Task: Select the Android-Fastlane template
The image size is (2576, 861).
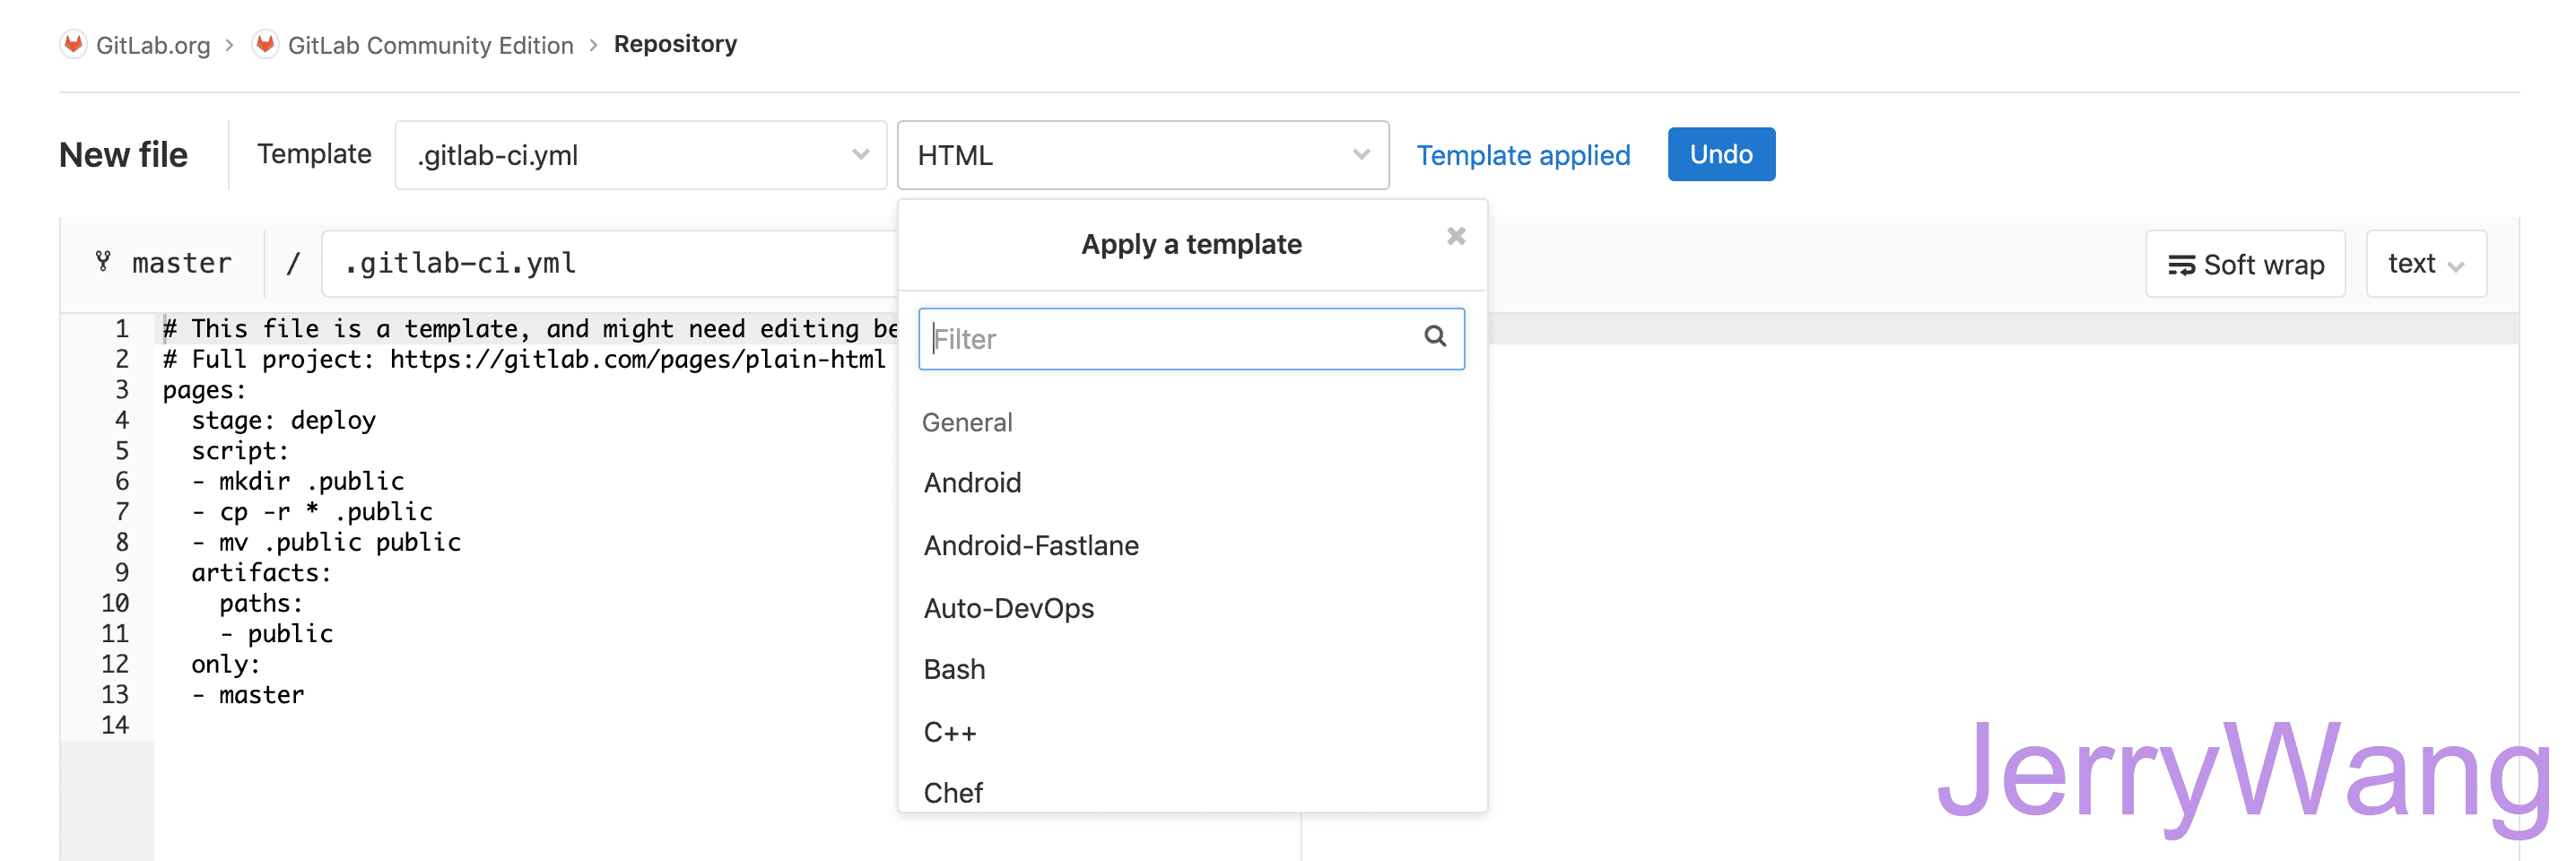Action: click(1030, 546)
